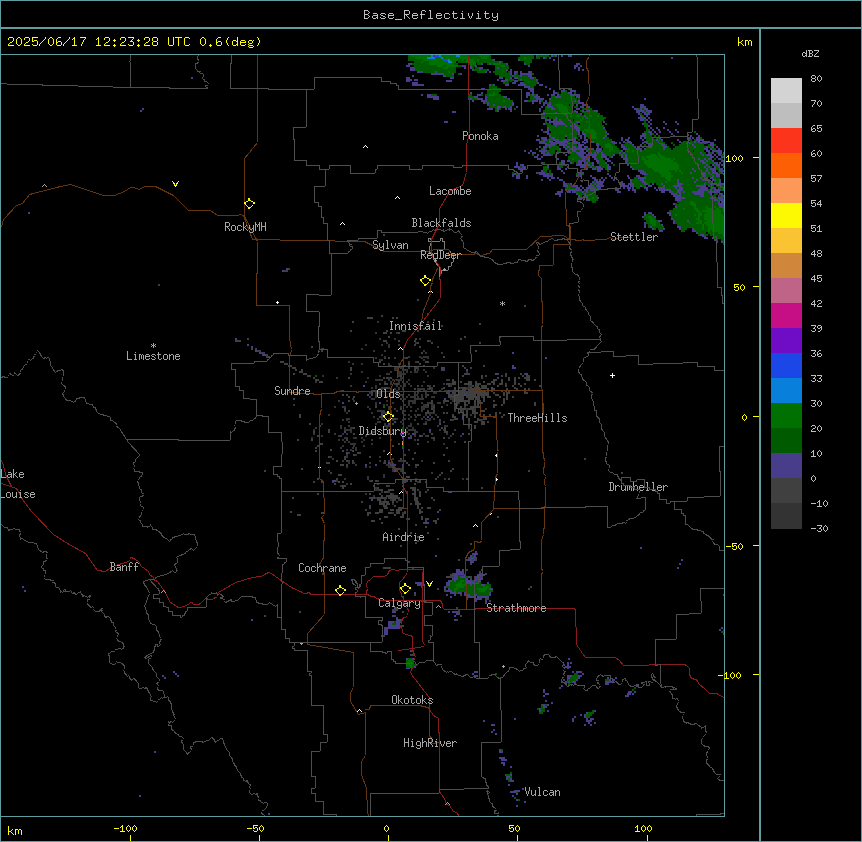Click the Sylvan label
The height and width of the screenshot is (842, 862).
click(x=390, y=245)
